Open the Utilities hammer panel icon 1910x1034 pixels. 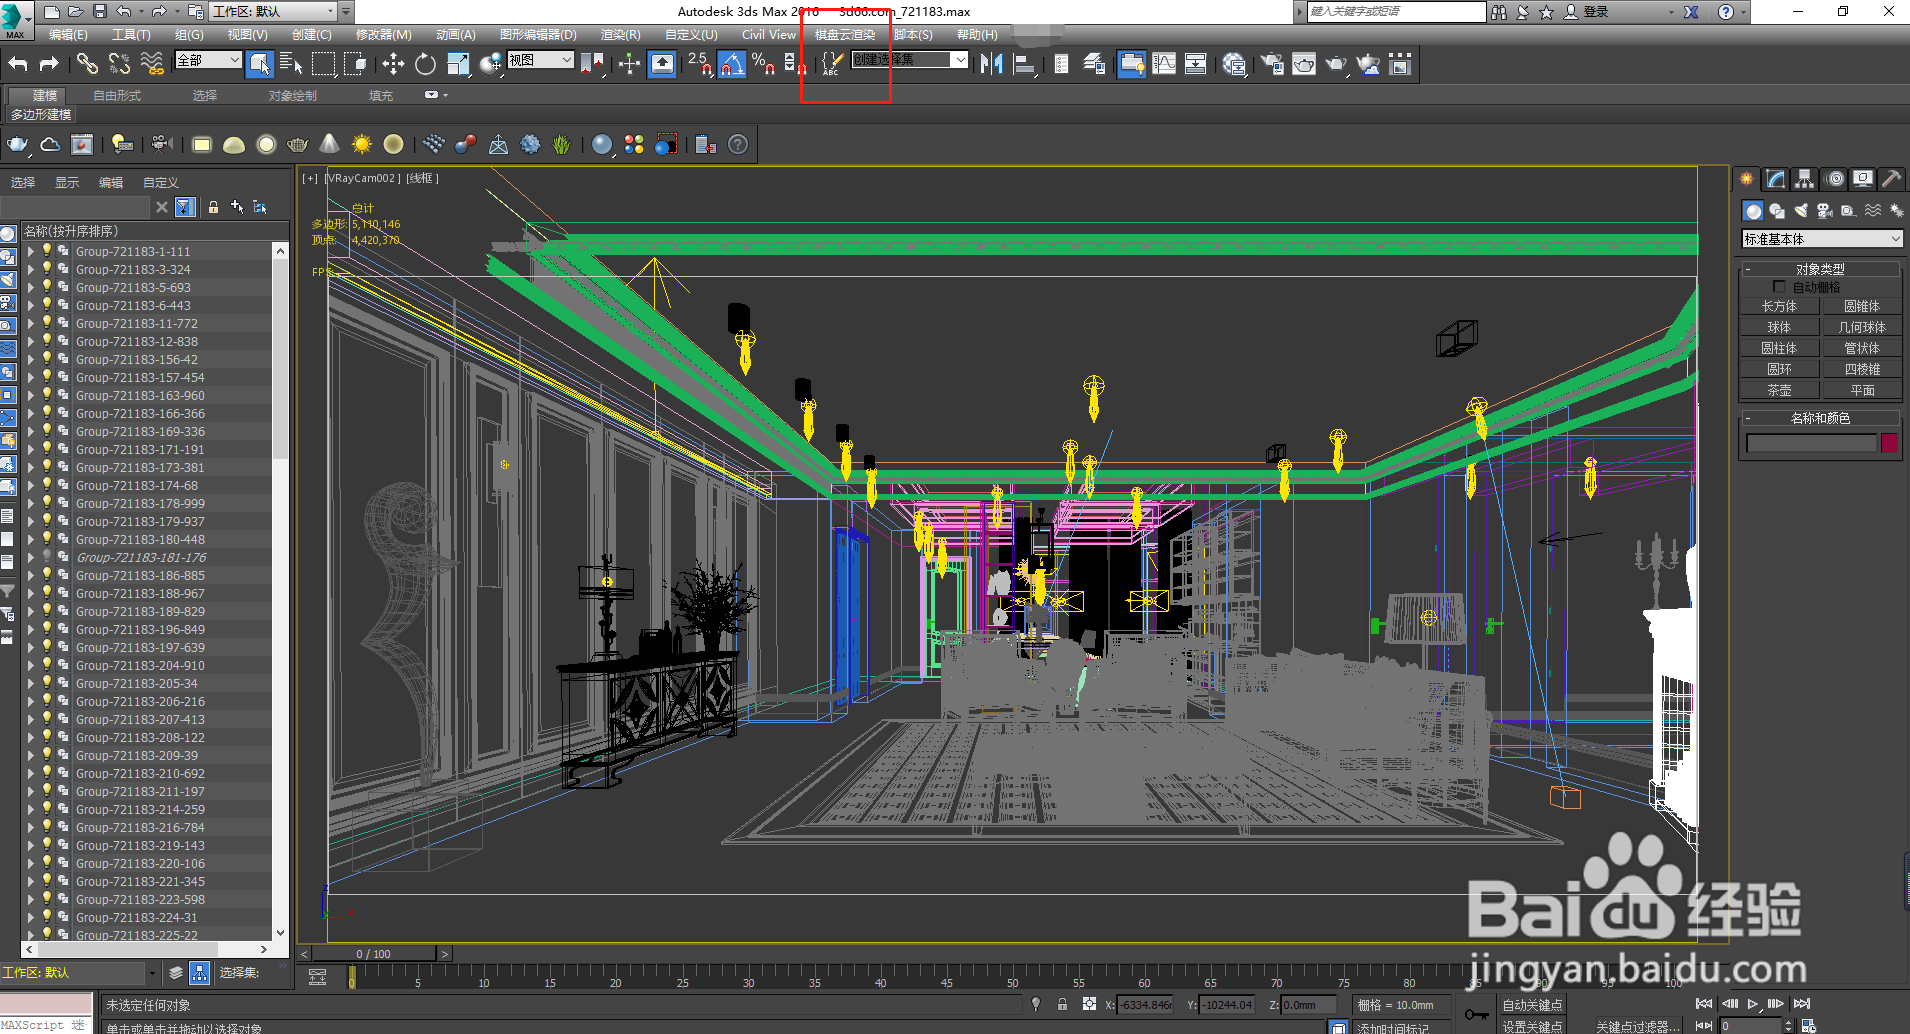coord(1891,179)
